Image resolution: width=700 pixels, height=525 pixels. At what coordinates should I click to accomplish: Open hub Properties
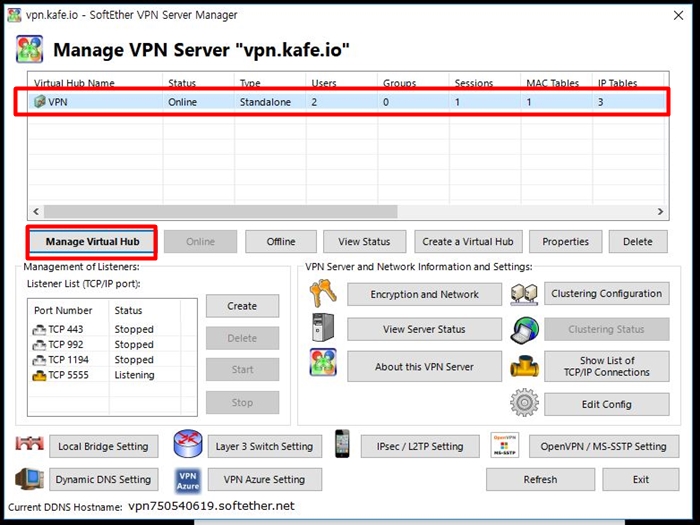coord(565,242)
